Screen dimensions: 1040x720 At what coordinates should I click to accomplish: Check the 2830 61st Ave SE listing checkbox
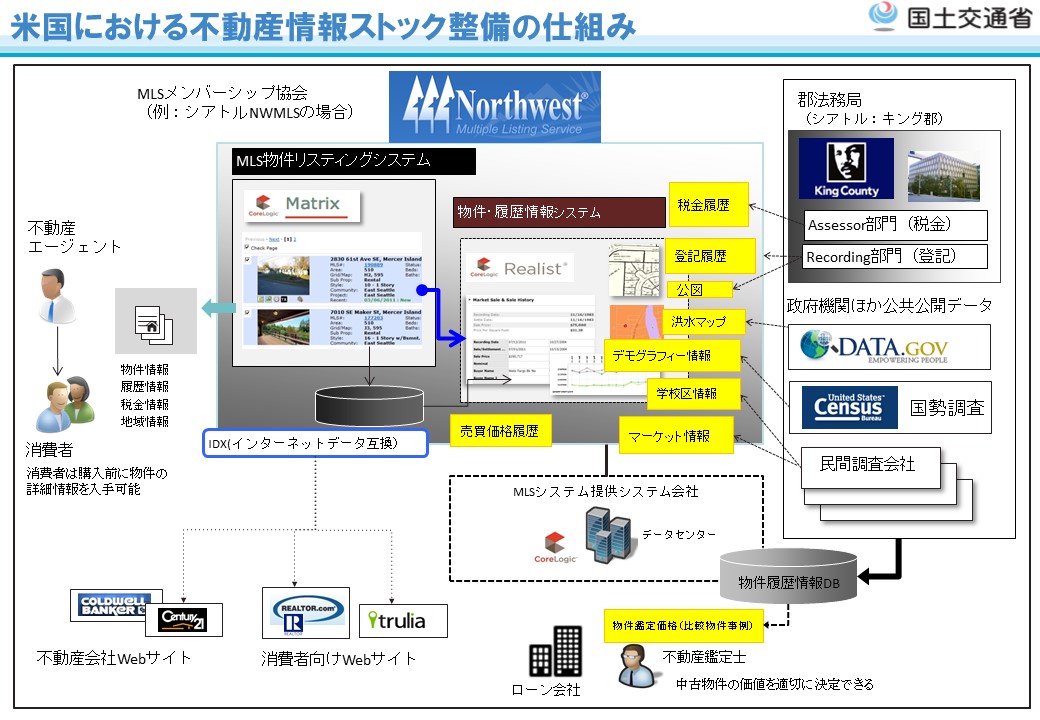pyautogui.click(x=249, y=260)
